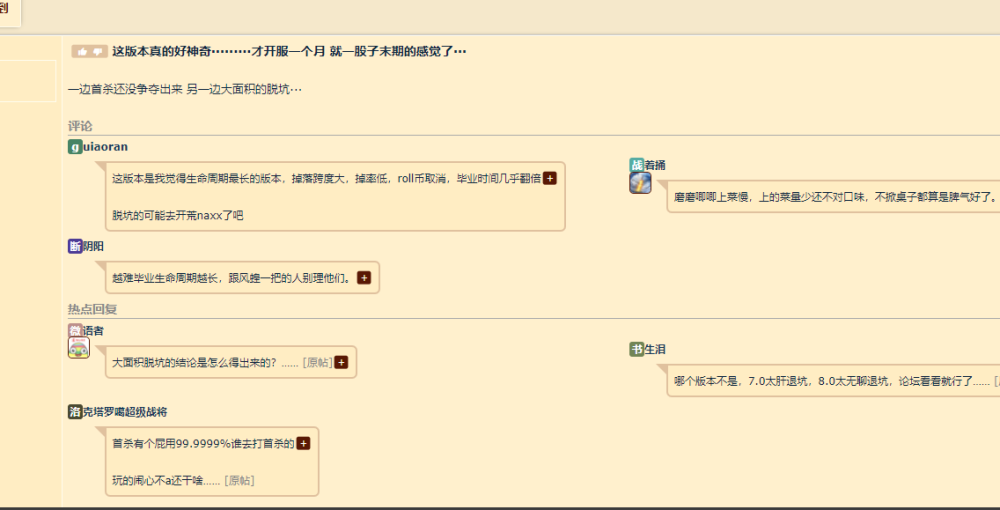Viewport: 1000px width, 510px height.
Task: Open guiaoran's green letter badge
Action: click(75, 147)
